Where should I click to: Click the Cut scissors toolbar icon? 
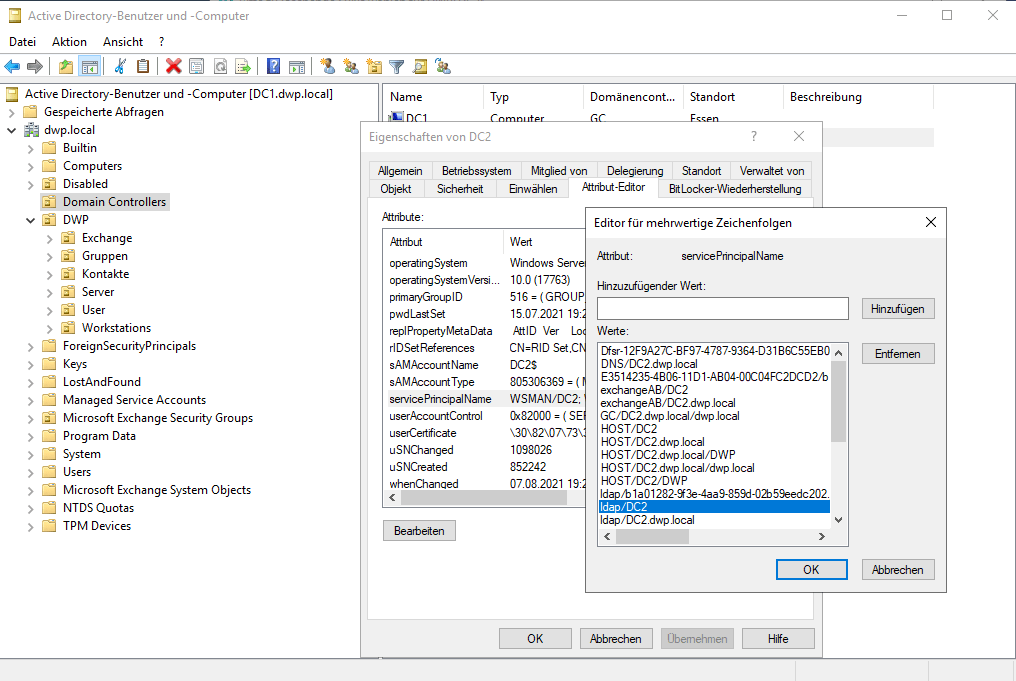120,67
